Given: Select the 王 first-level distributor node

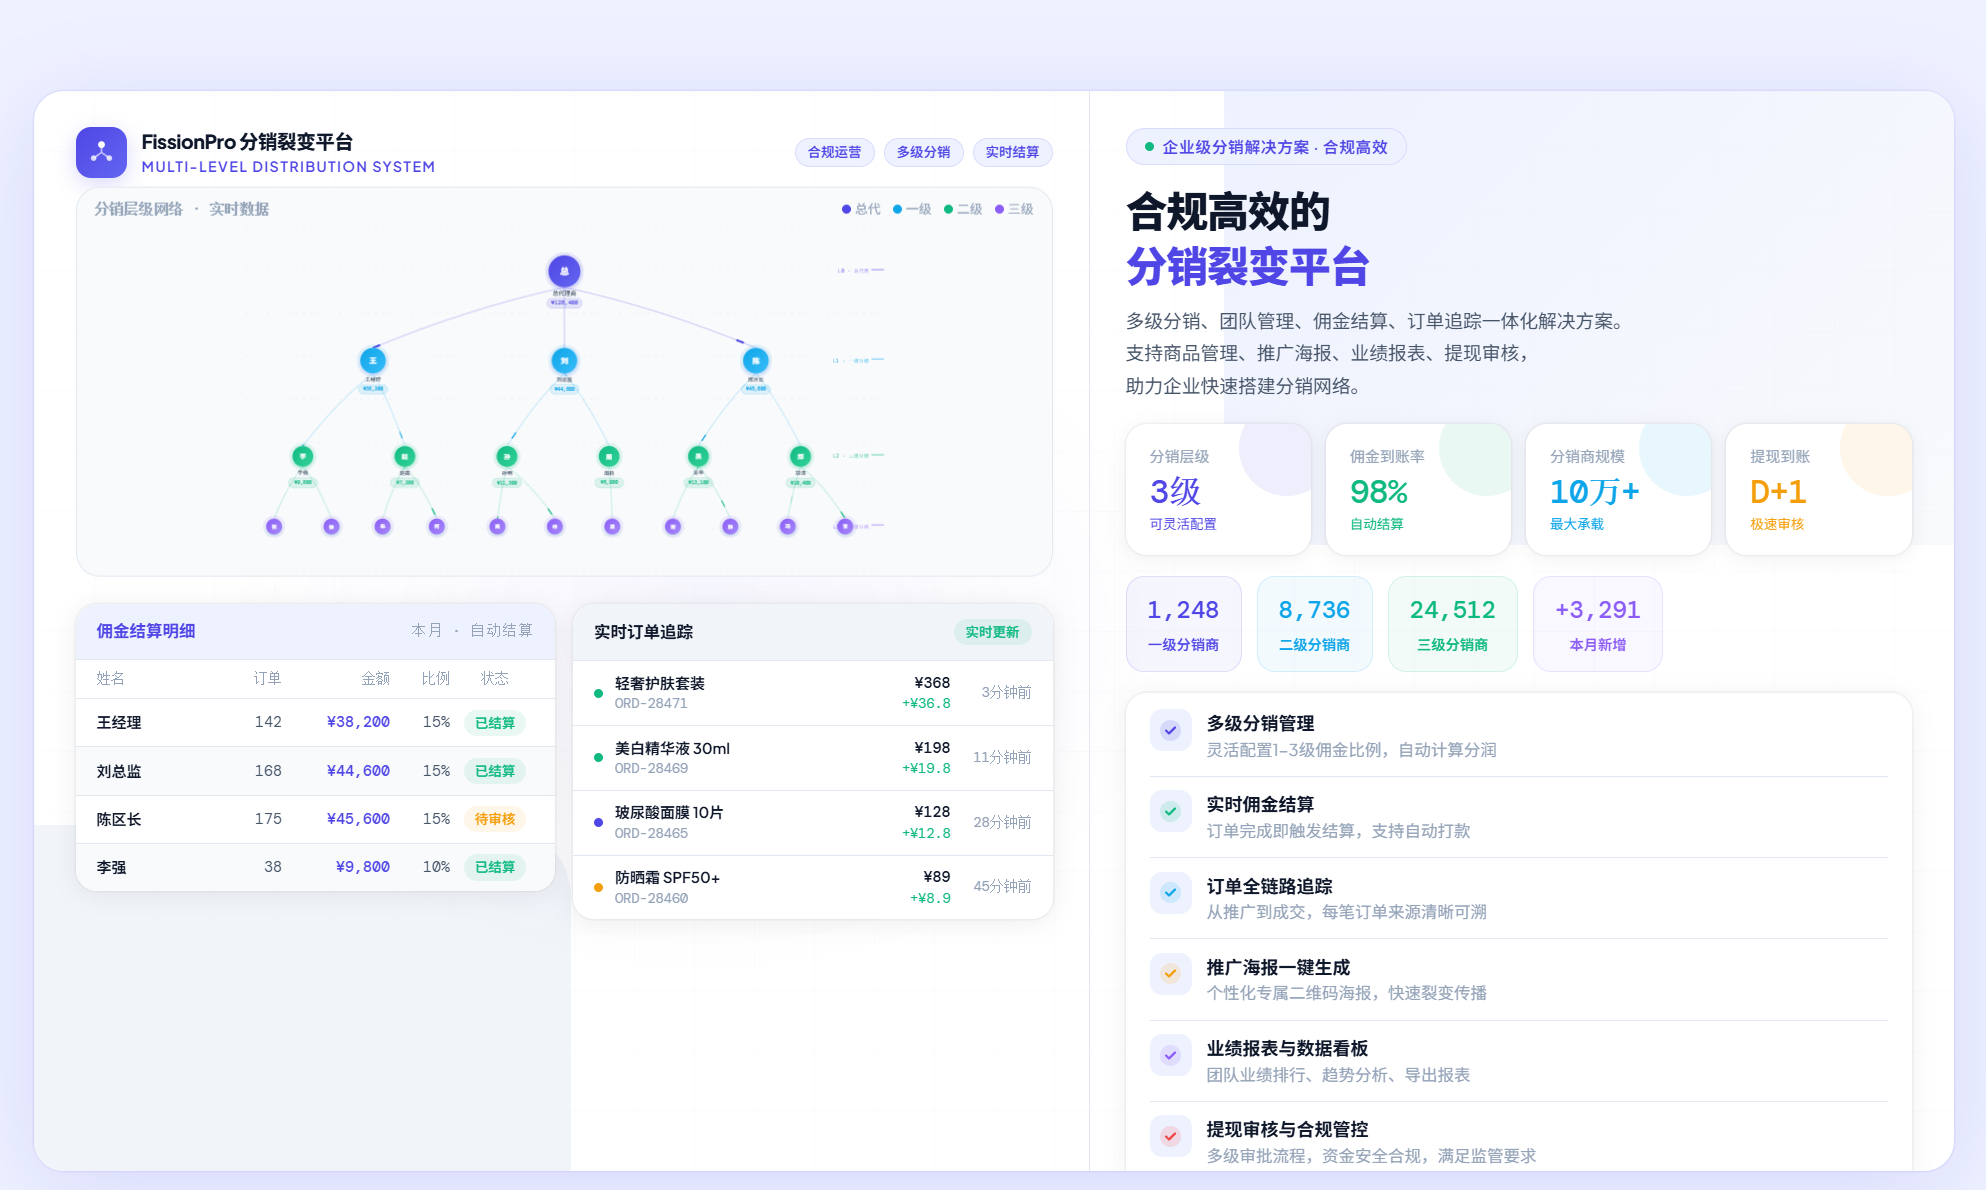Looking at the screenshot, I should 373,360.
